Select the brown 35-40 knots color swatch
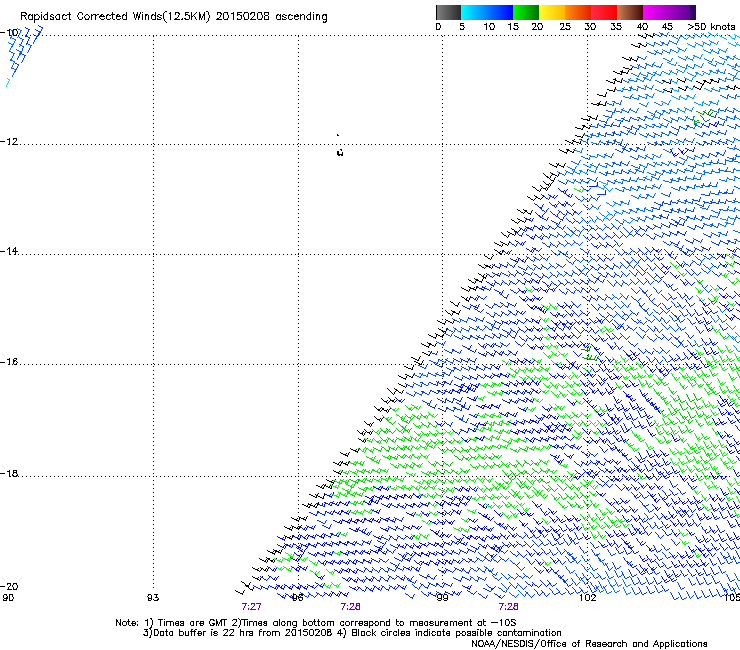Viewport: 740px width, 650px height. (630, 12)
